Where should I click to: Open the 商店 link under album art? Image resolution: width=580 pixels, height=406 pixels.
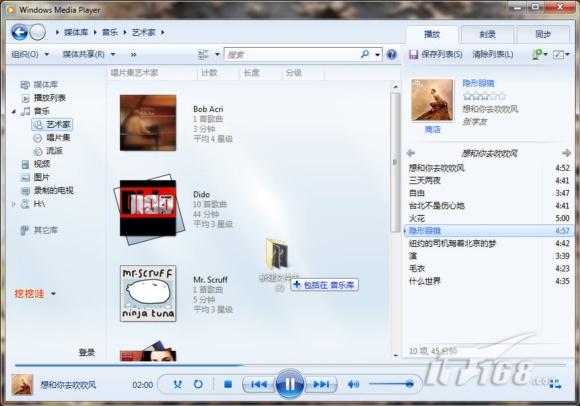(432, 129)
